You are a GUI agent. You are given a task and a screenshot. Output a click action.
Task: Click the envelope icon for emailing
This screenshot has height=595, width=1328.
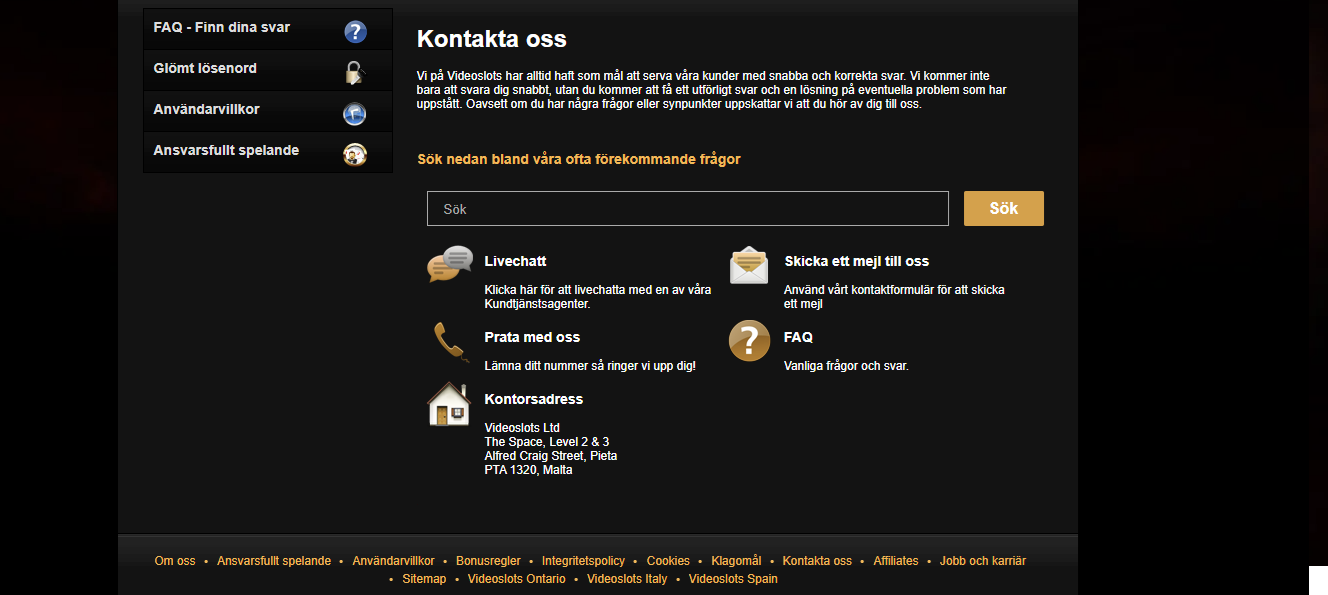[x=749, y=265]
